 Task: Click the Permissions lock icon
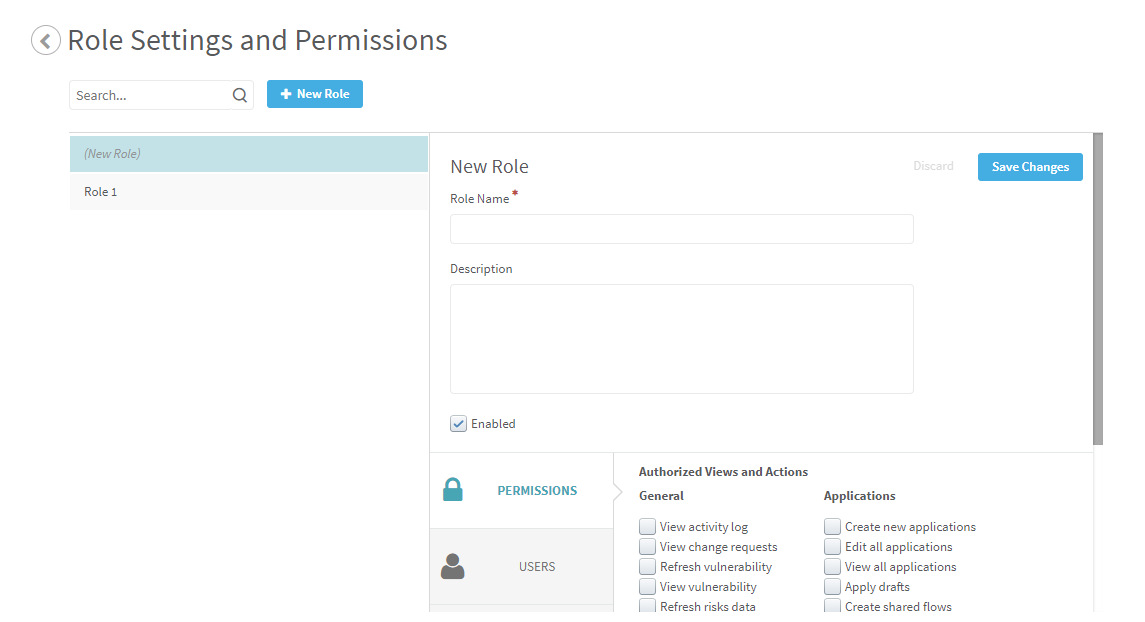coord(453,490)
